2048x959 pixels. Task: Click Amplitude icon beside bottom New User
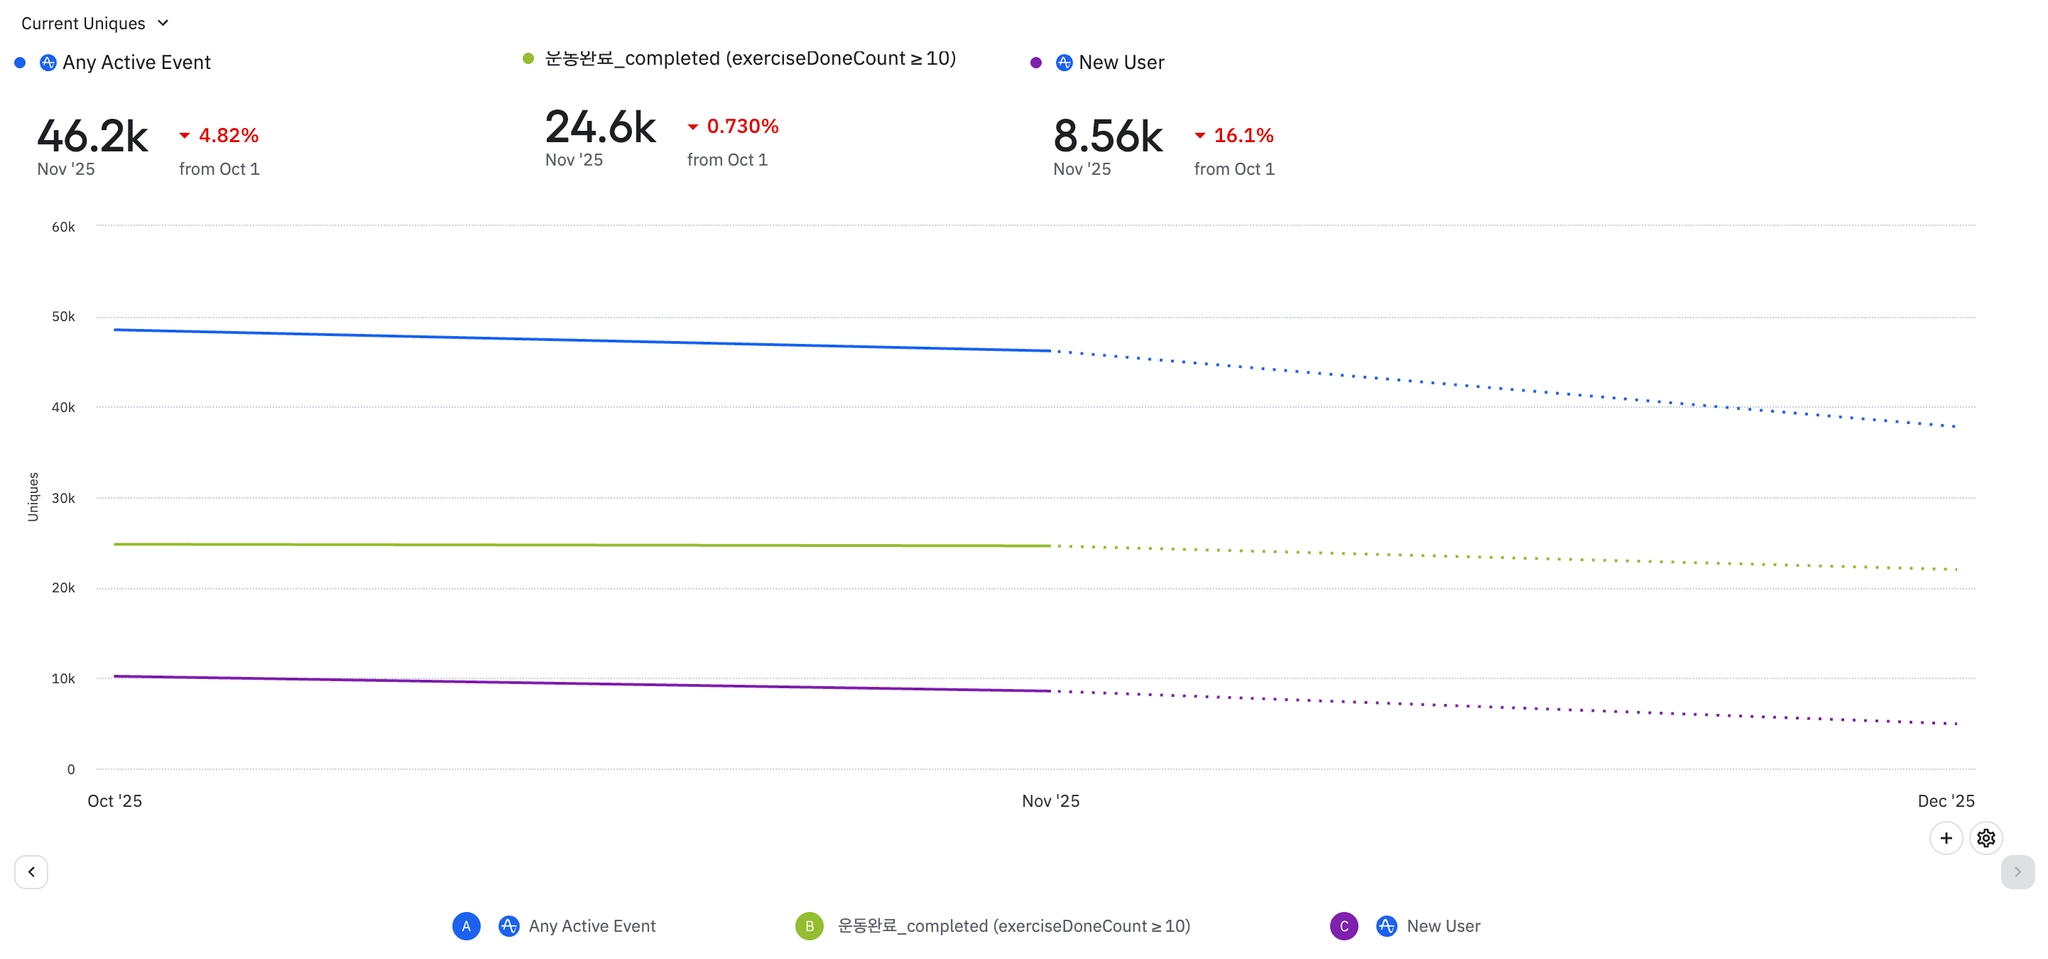tap(1386, 926)
